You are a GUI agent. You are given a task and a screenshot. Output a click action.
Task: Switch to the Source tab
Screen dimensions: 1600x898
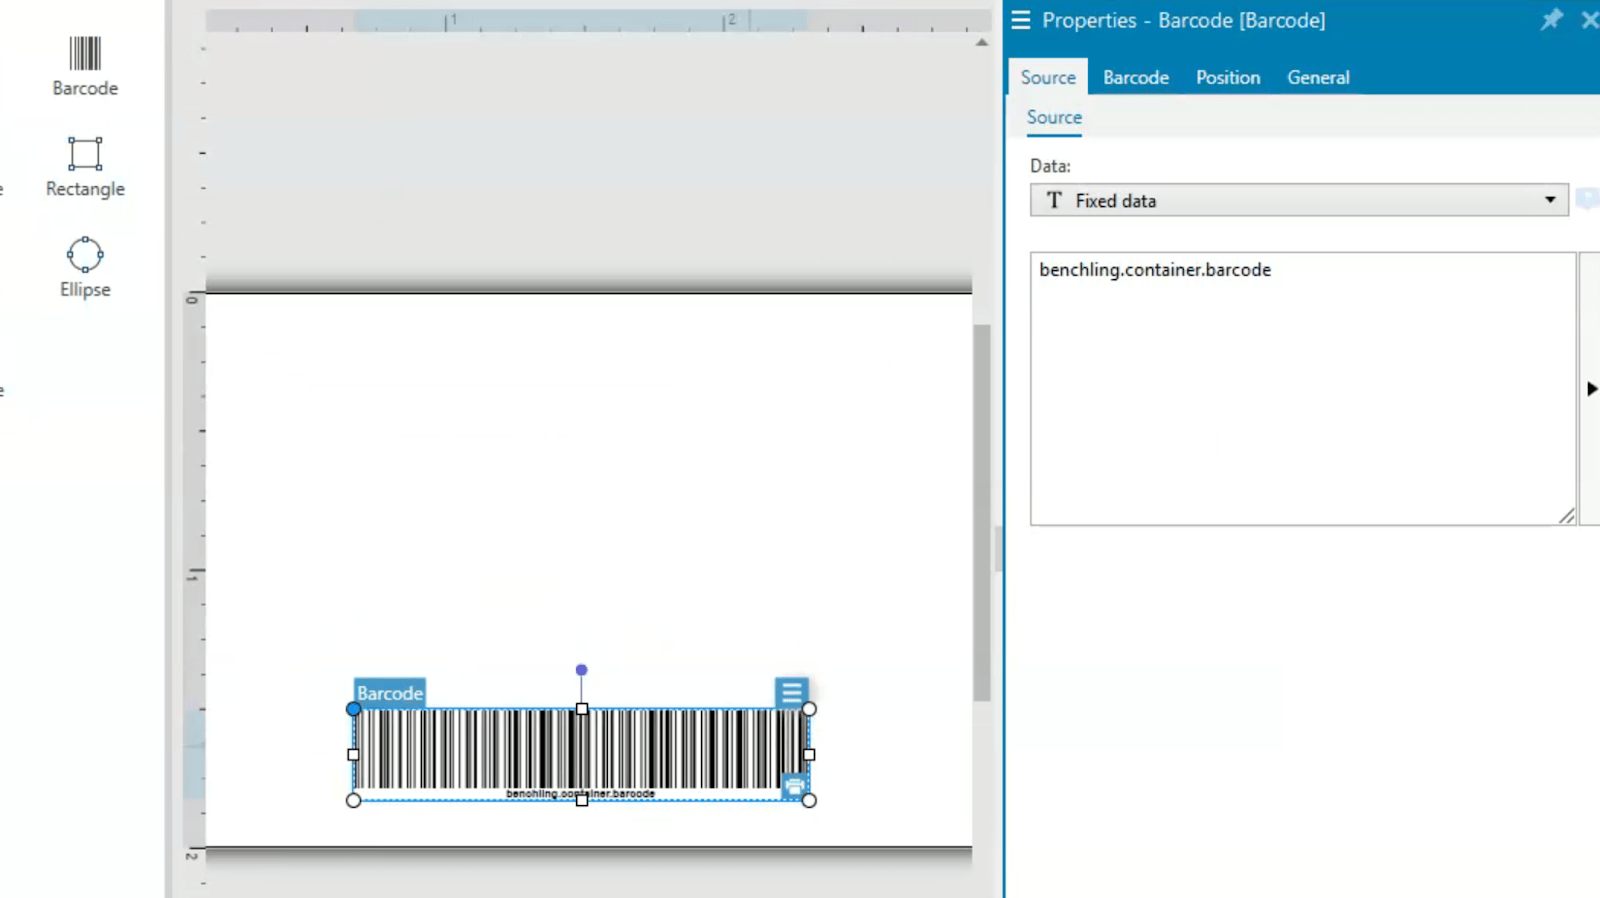tap(1048, 77)
